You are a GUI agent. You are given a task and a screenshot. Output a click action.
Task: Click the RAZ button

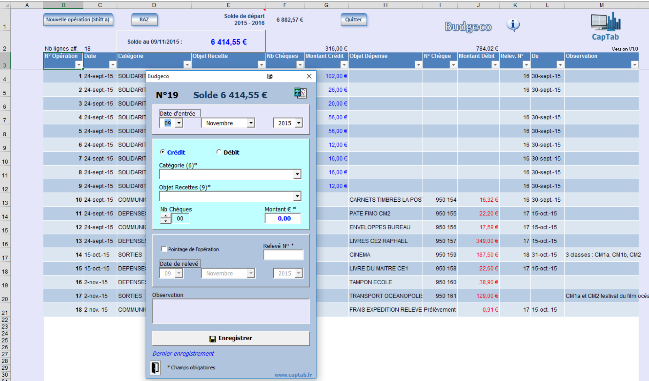(144, 19)
